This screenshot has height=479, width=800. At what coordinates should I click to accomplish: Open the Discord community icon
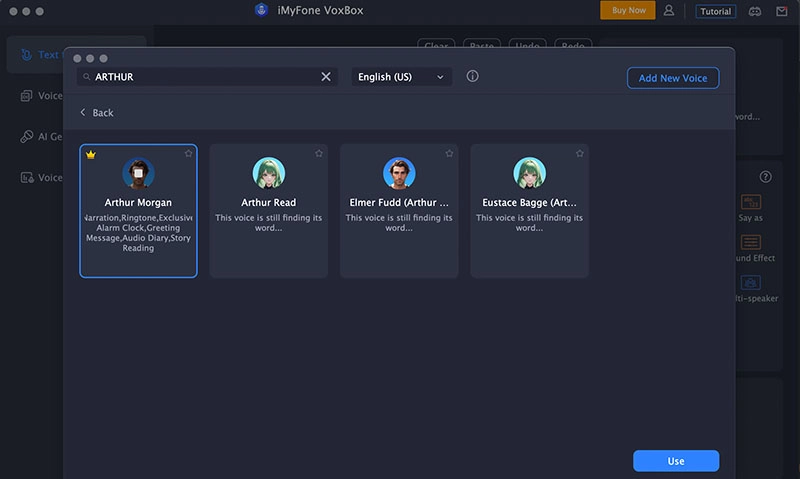[x=754, y=11]
